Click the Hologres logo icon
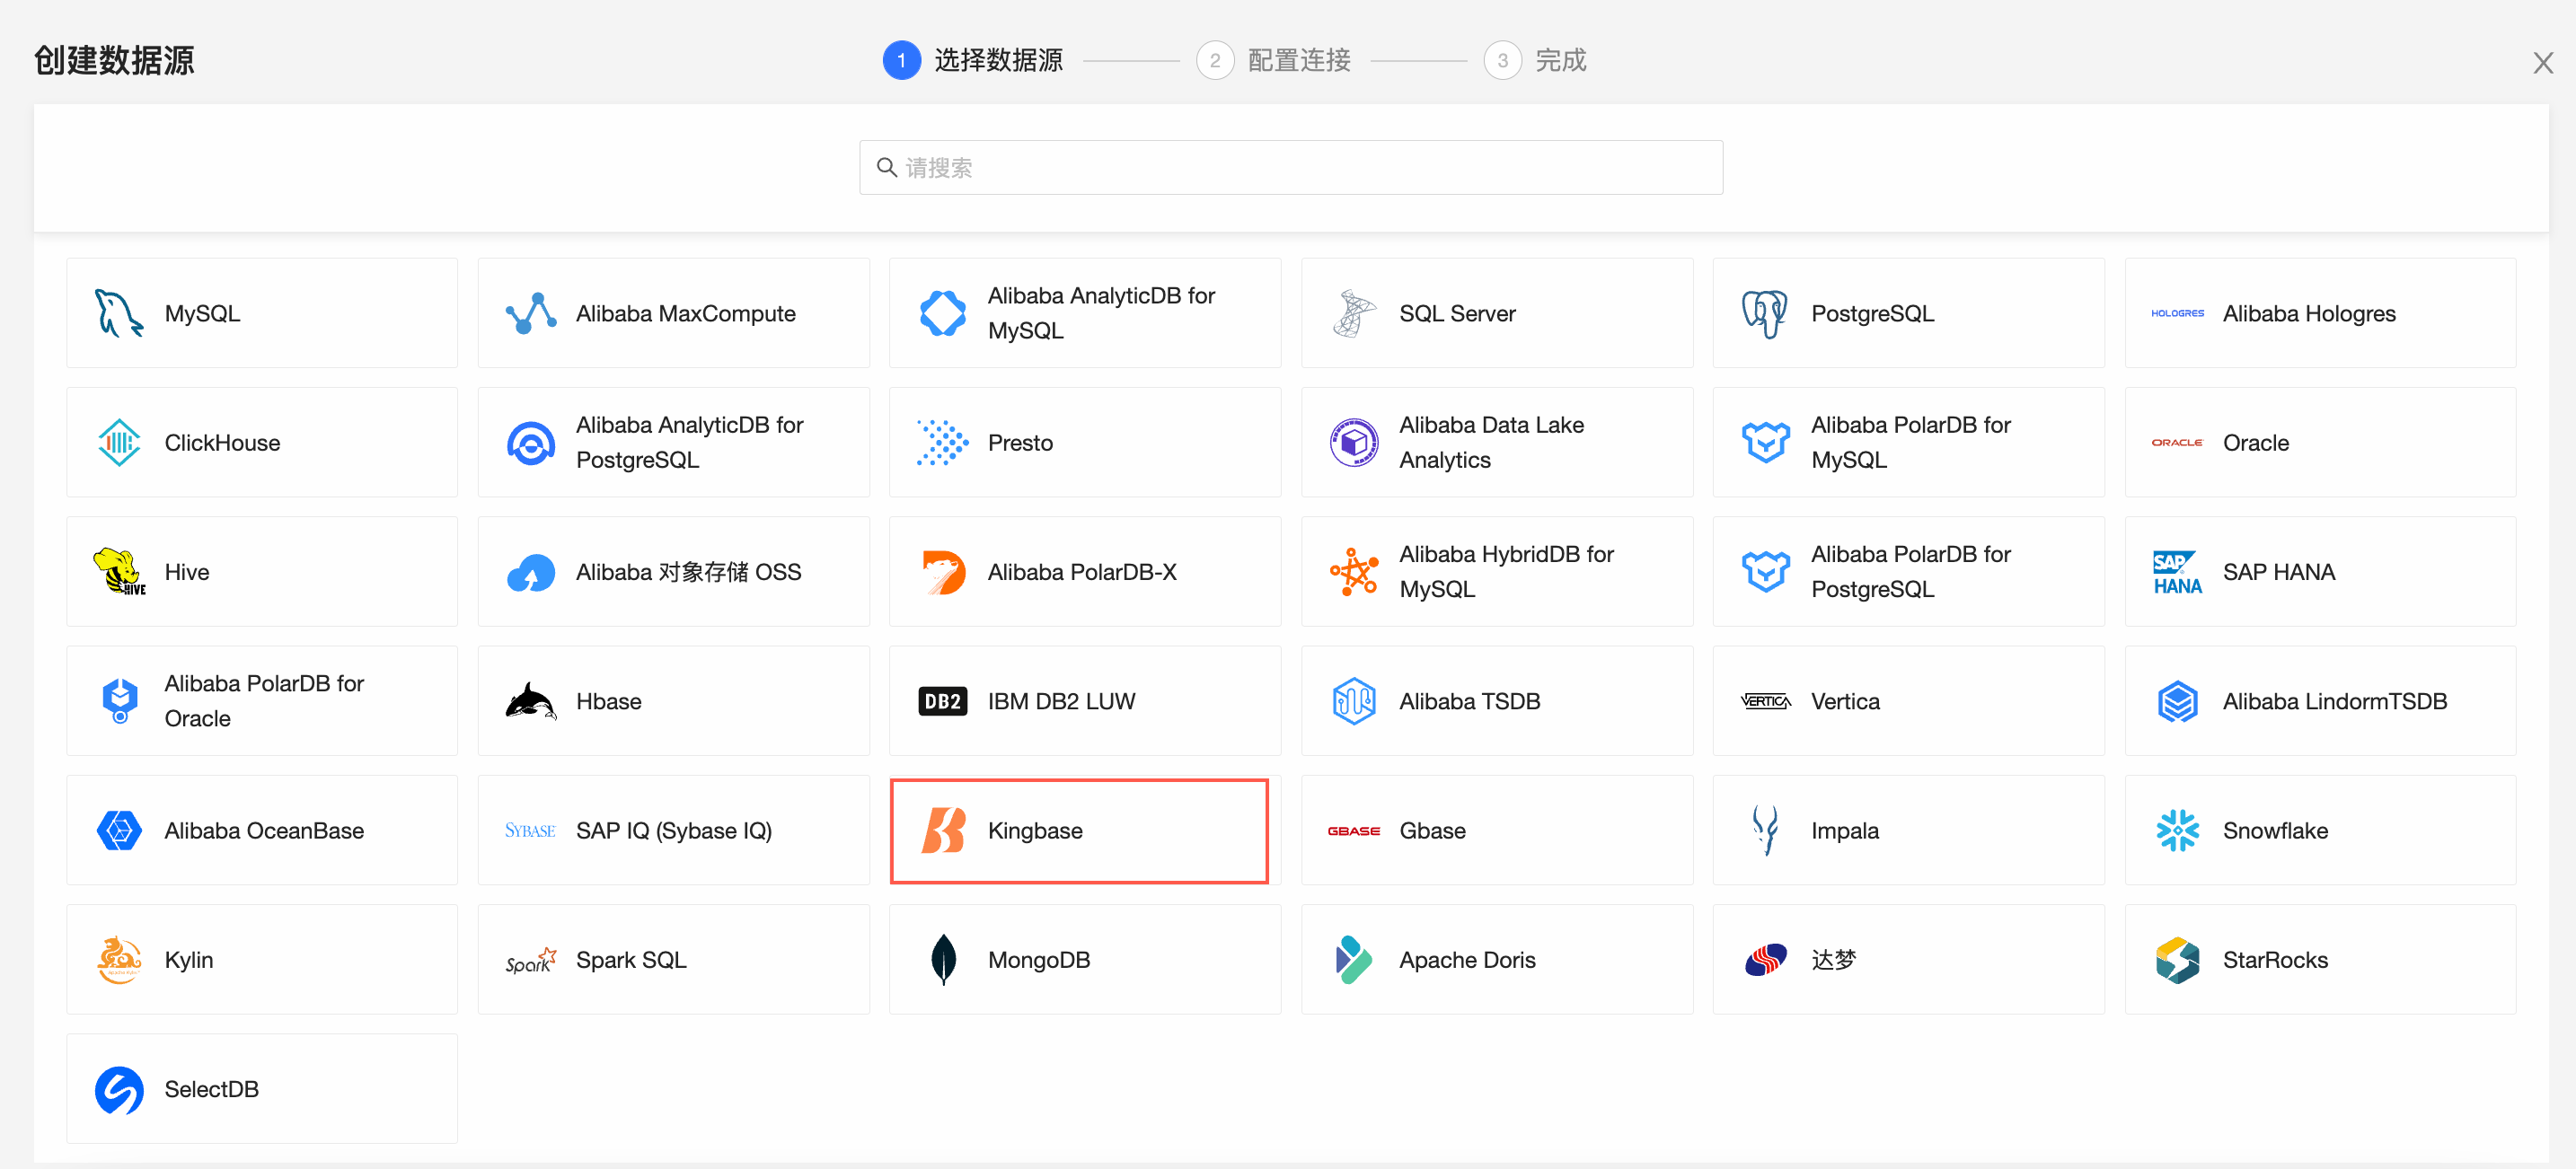 tap(2177, 313)
